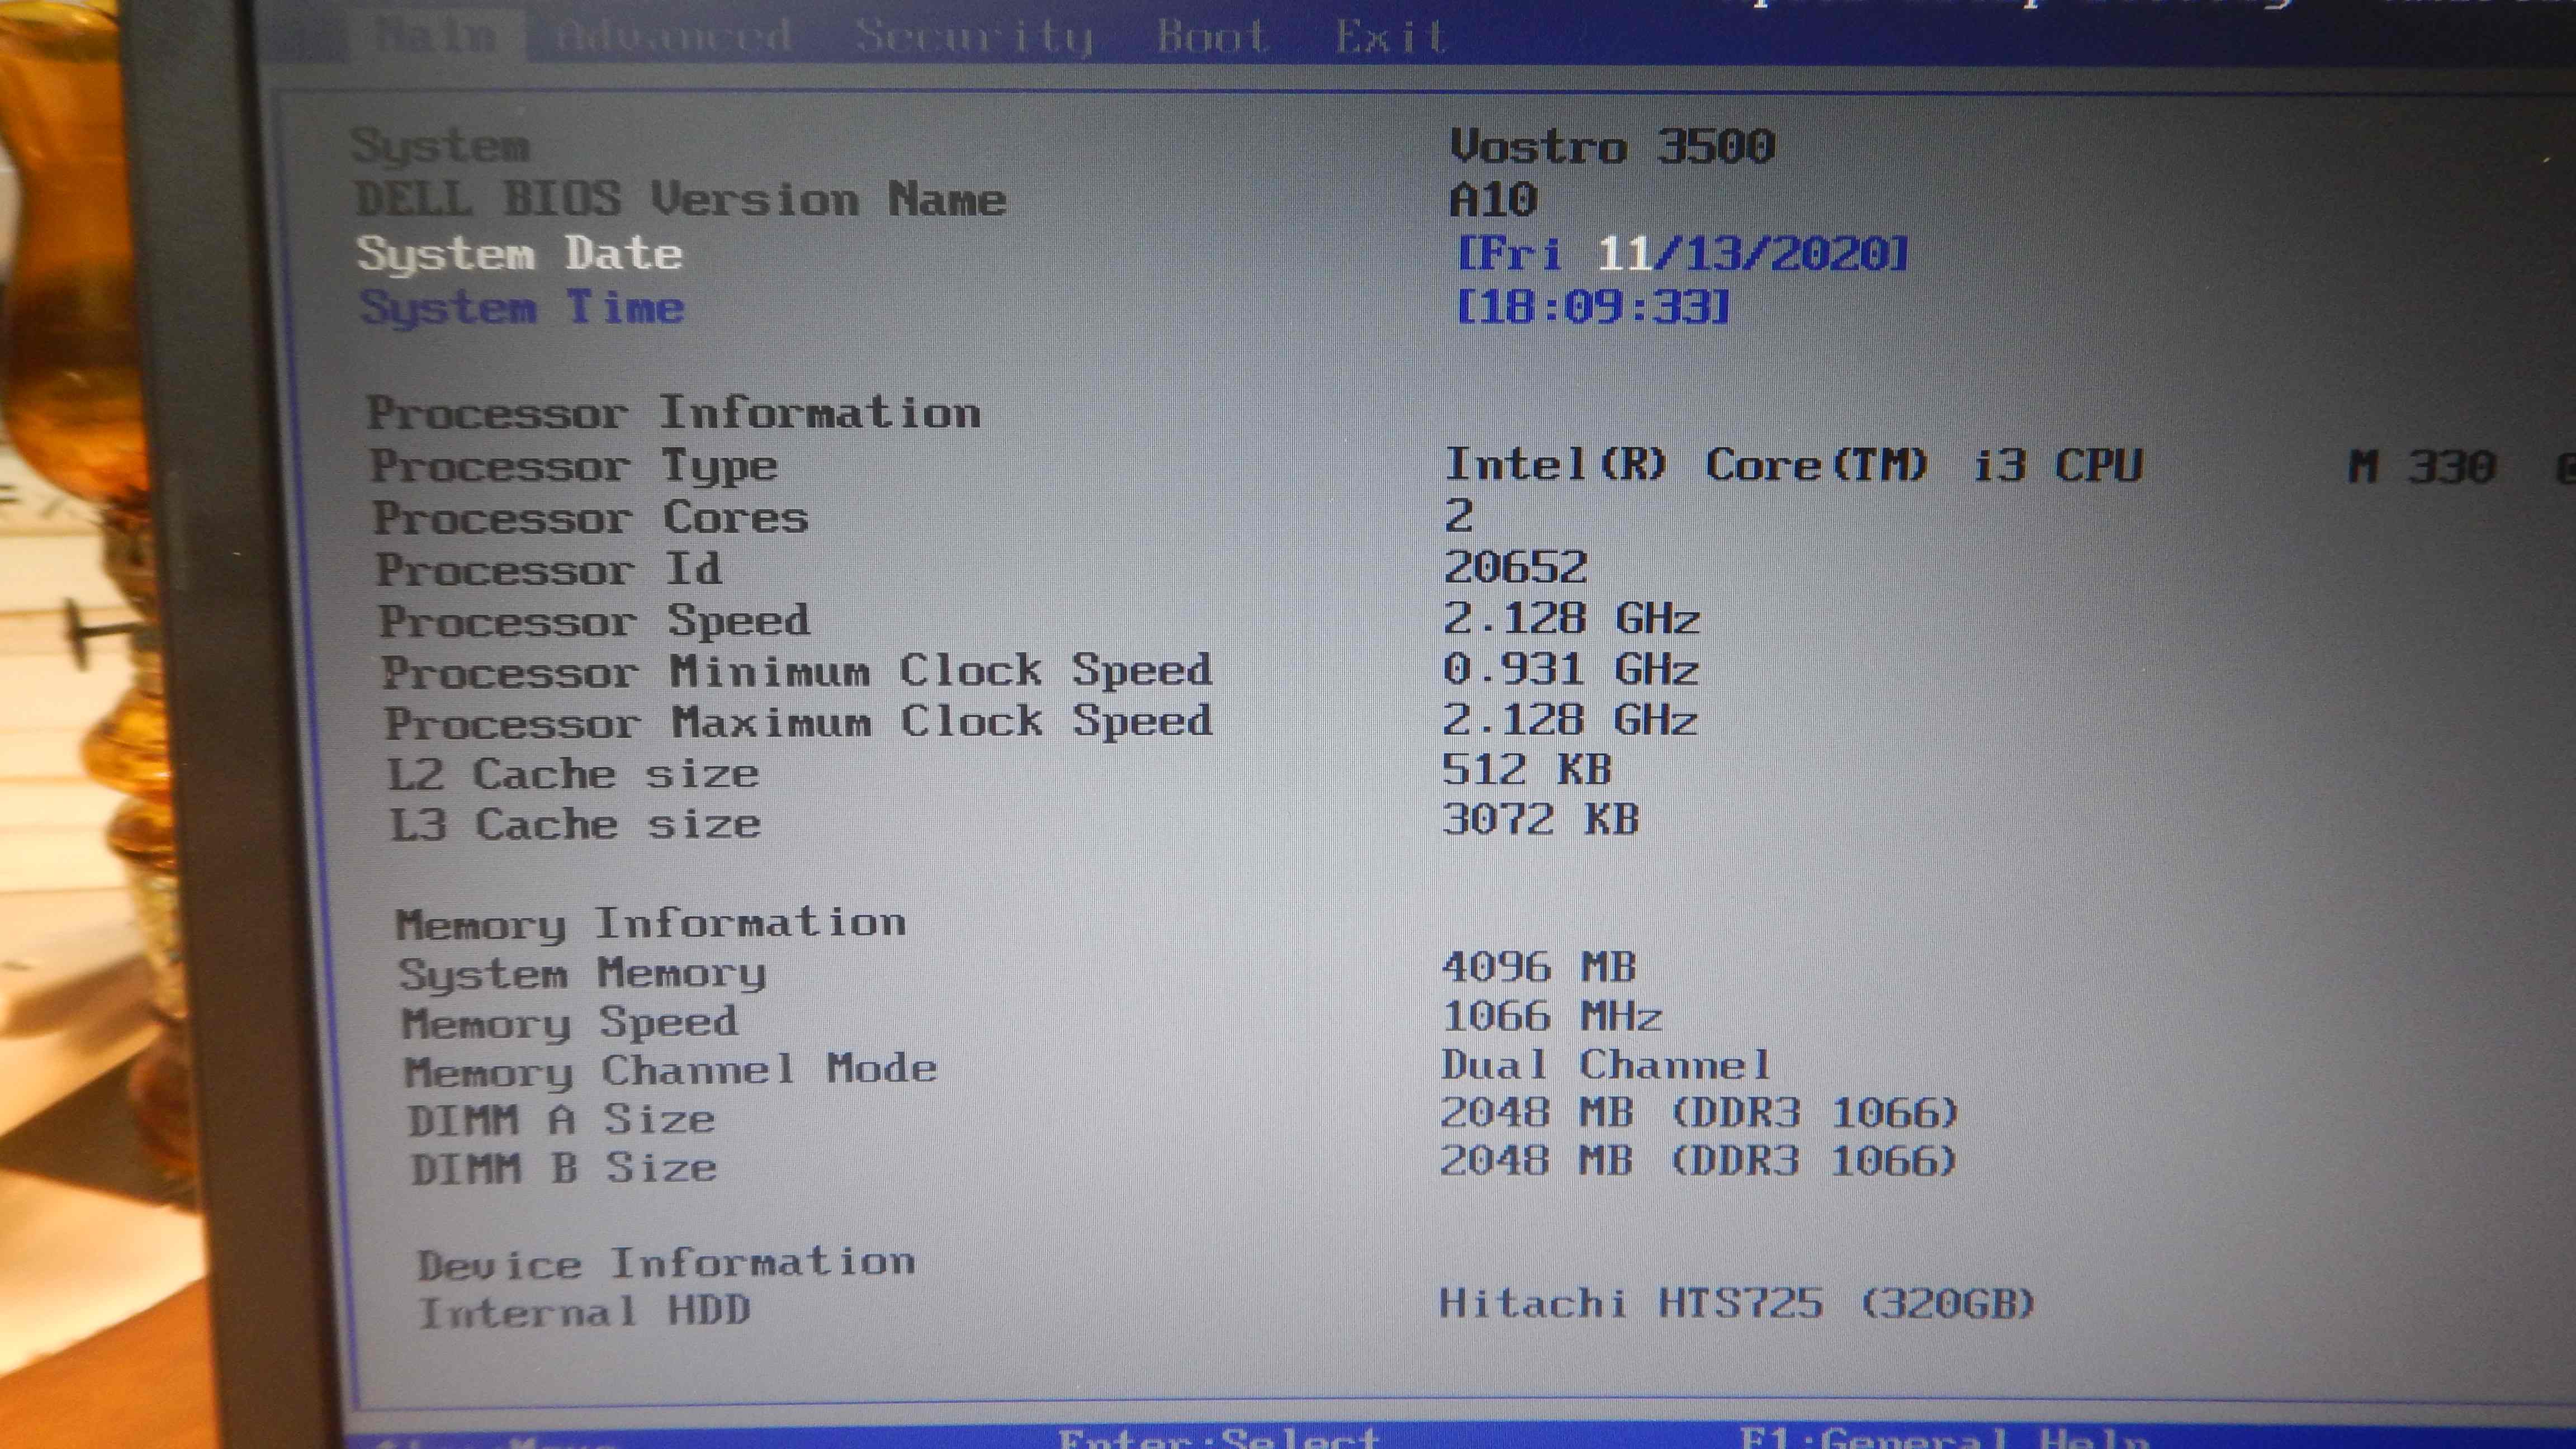Click the 0.931 GHz minimum clock value
The width and height of the screenshot is (2576, 1449).
[1571, 668]
